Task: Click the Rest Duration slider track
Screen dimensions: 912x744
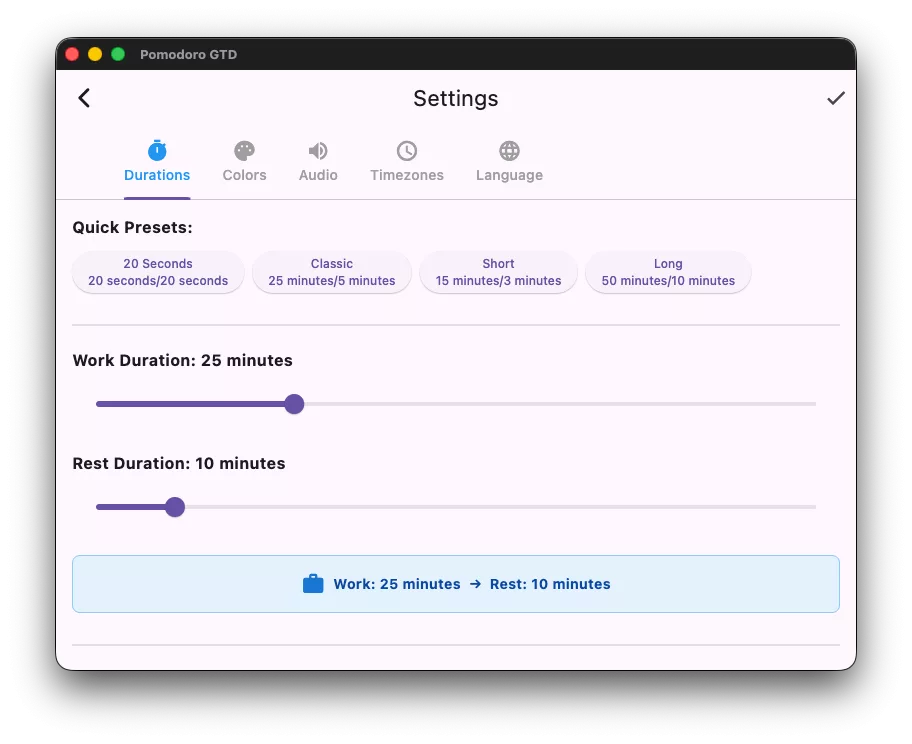Action: click(456, 507)
